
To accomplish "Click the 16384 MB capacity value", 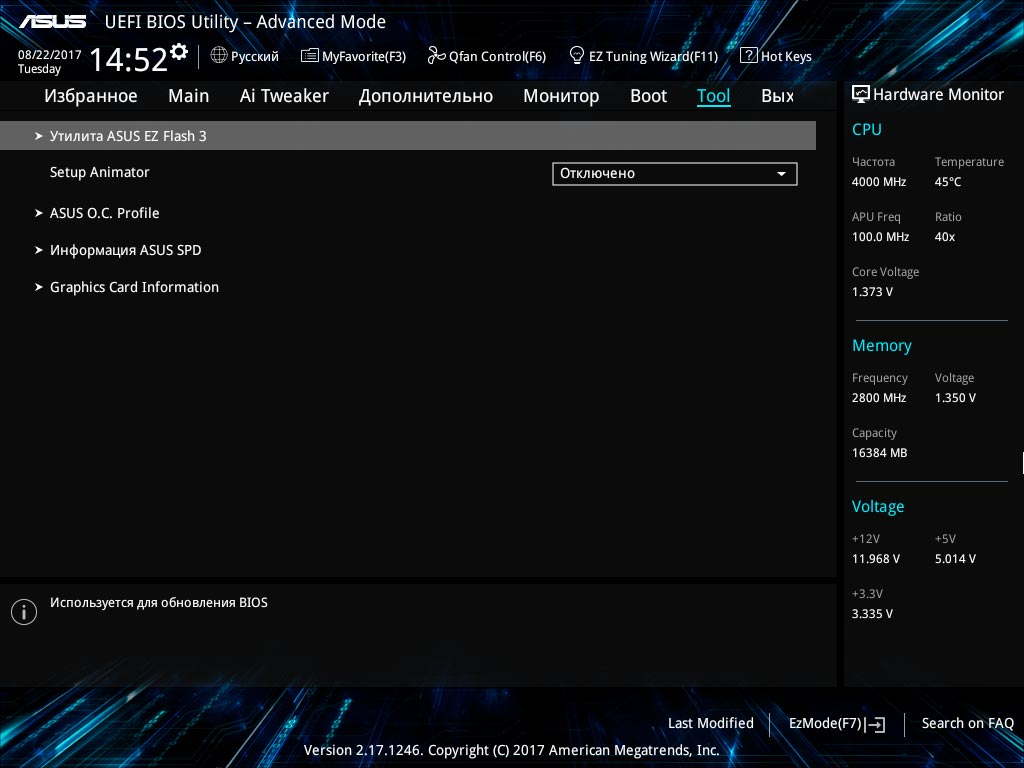I will click(x=880, y=453).
